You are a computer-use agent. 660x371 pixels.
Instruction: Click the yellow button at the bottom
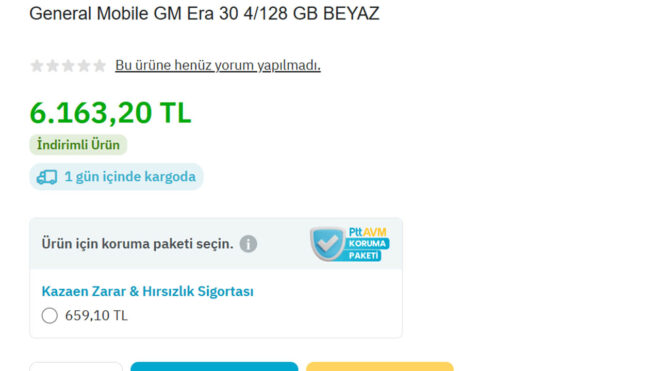380,366
